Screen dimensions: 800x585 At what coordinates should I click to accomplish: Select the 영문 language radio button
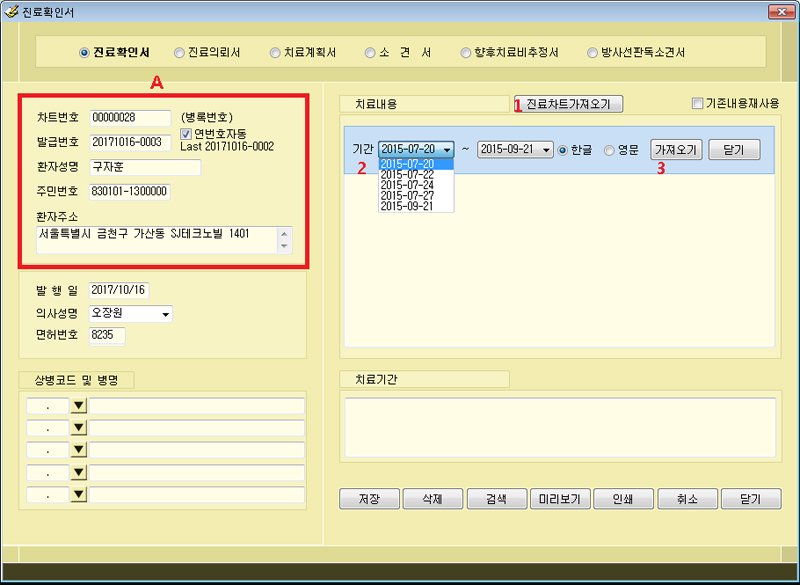point(609,150)
